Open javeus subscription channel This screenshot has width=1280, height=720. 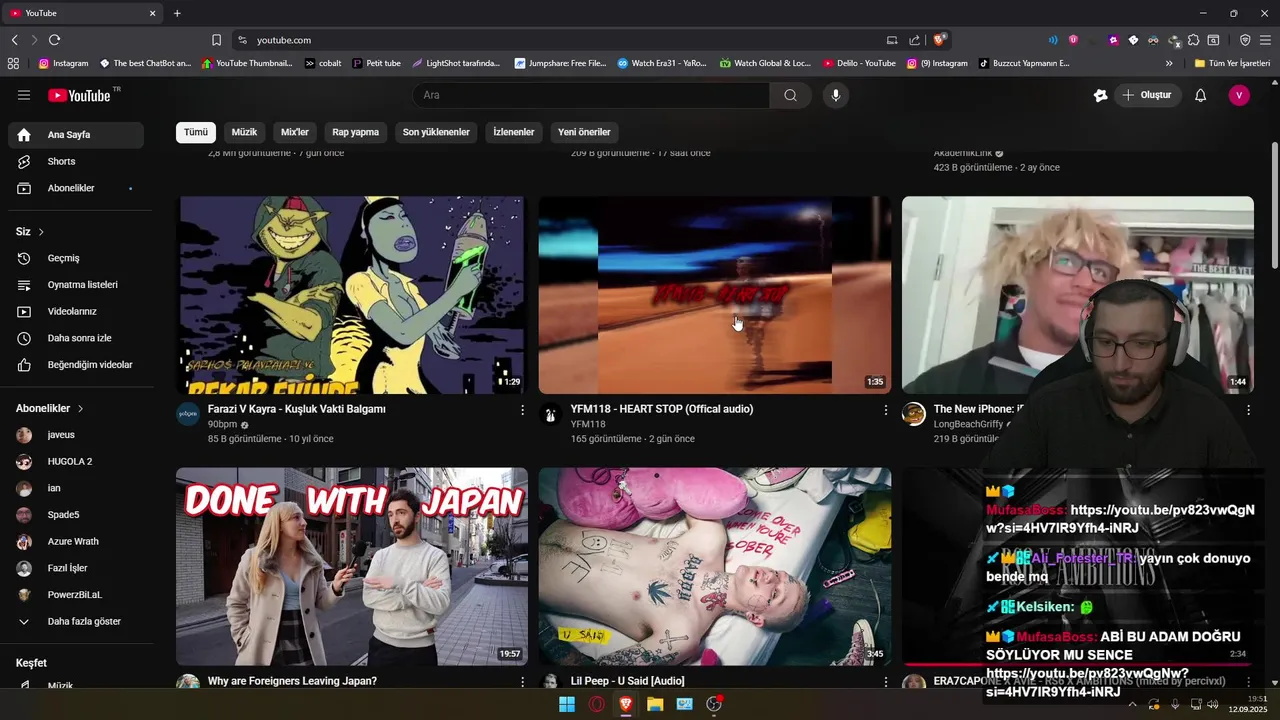click(x=76, y=435)
